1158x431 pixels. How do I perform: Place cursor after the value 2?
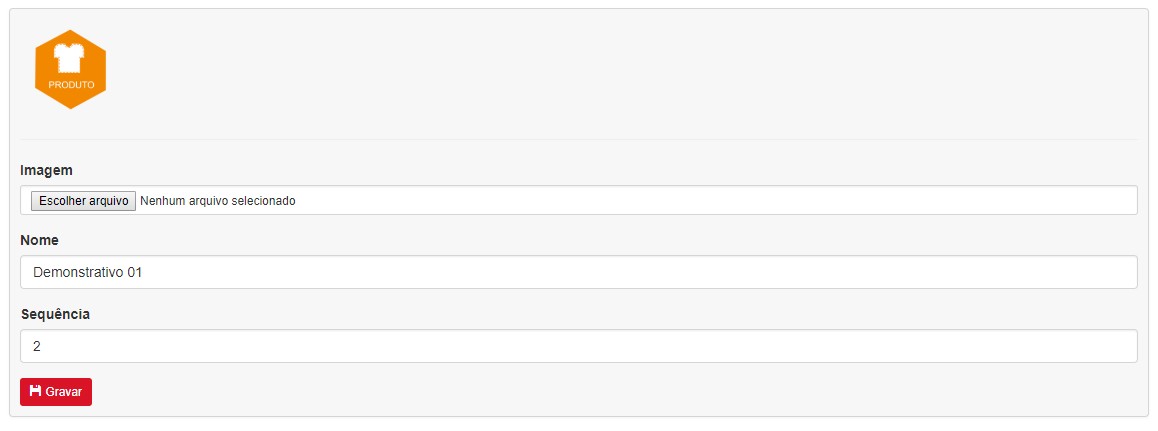41,346
